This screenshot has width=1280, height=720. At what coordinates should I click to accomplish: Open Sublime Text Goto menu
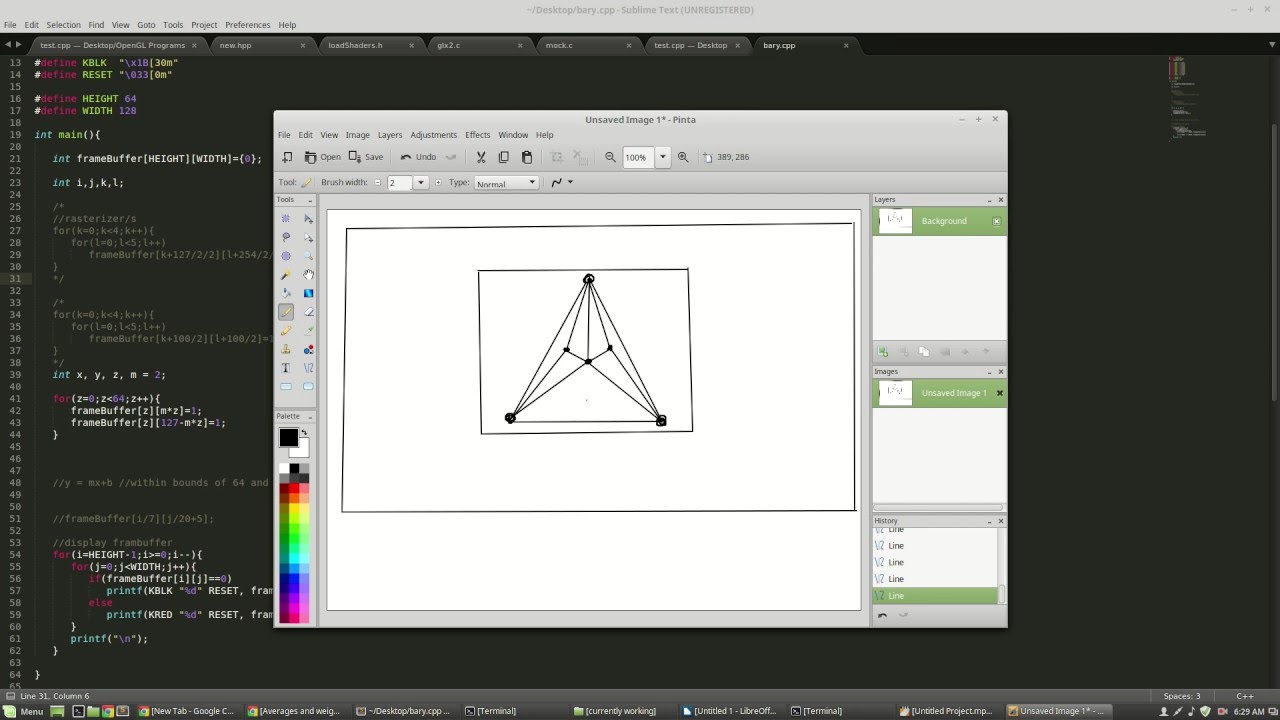click(146, 24)
